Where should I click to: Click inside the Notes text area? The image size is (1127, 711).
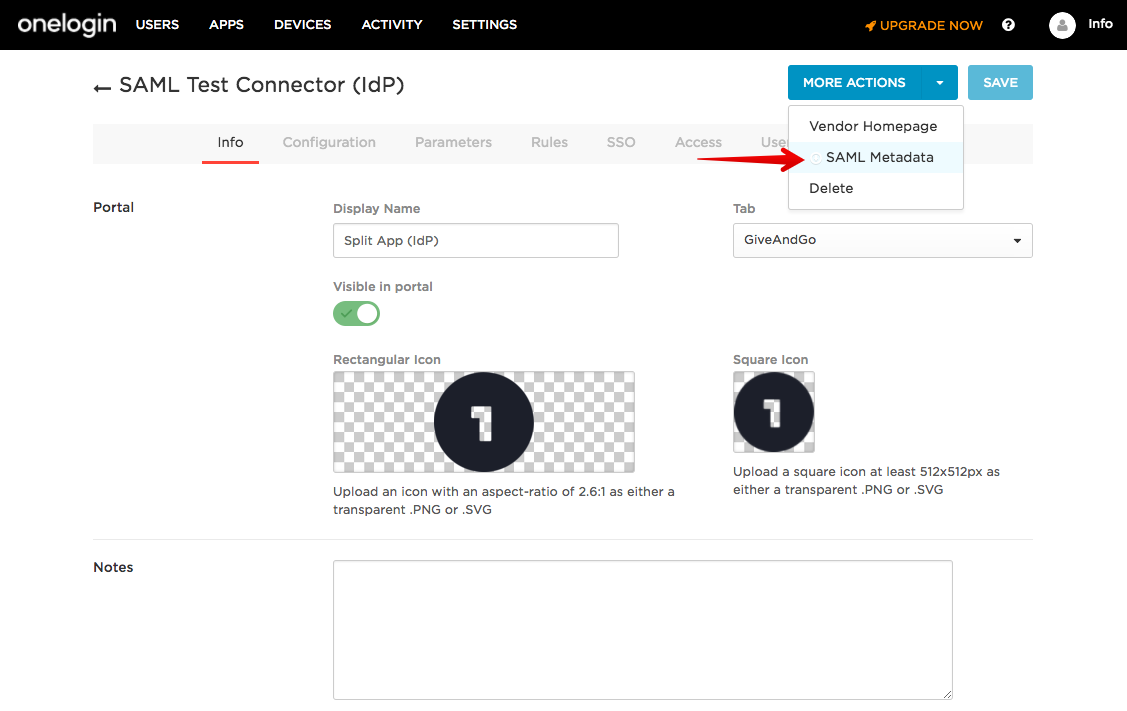(x=642, y=630)
